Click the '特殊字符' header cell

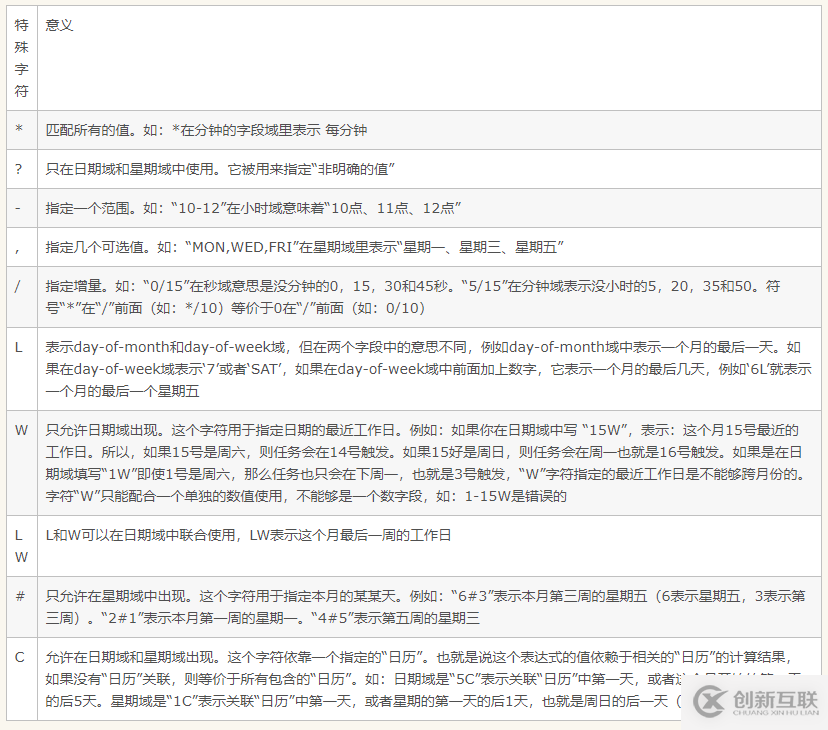click(x=22, y=58)
